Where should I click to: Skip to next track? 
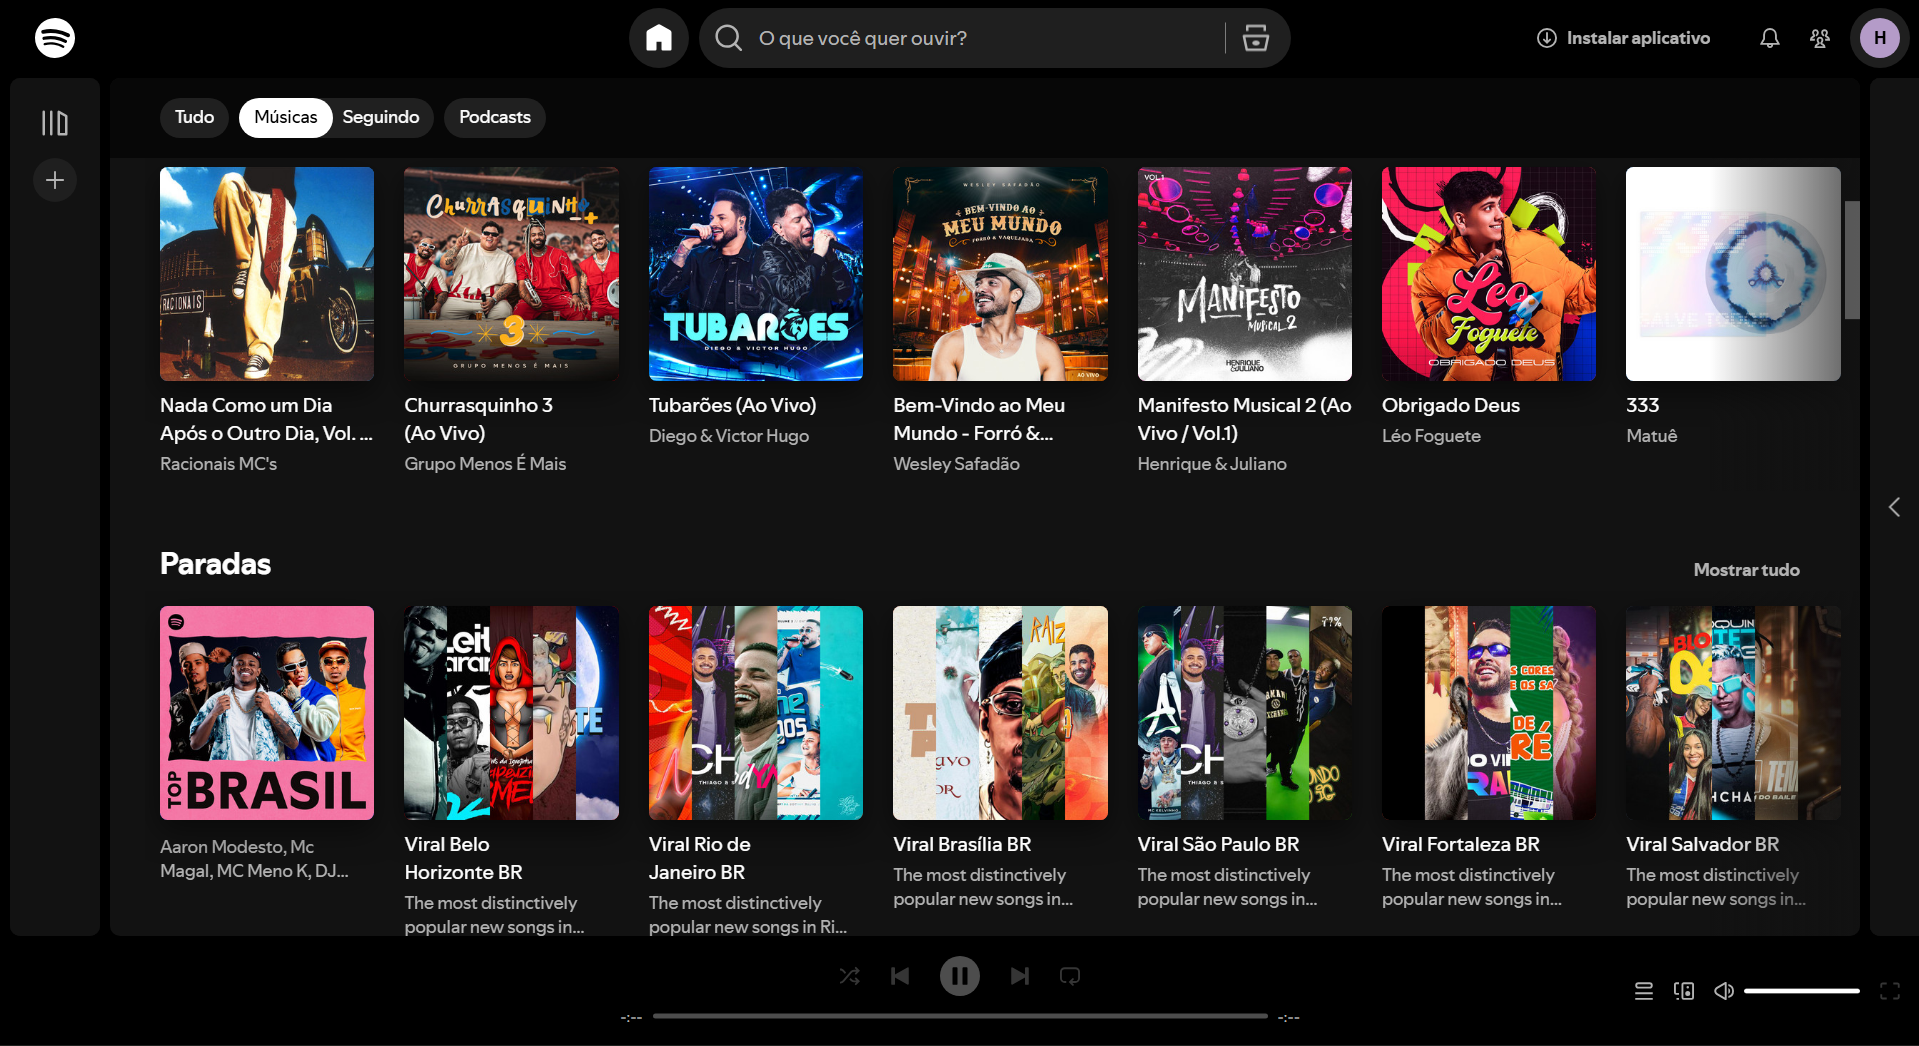1020,976
